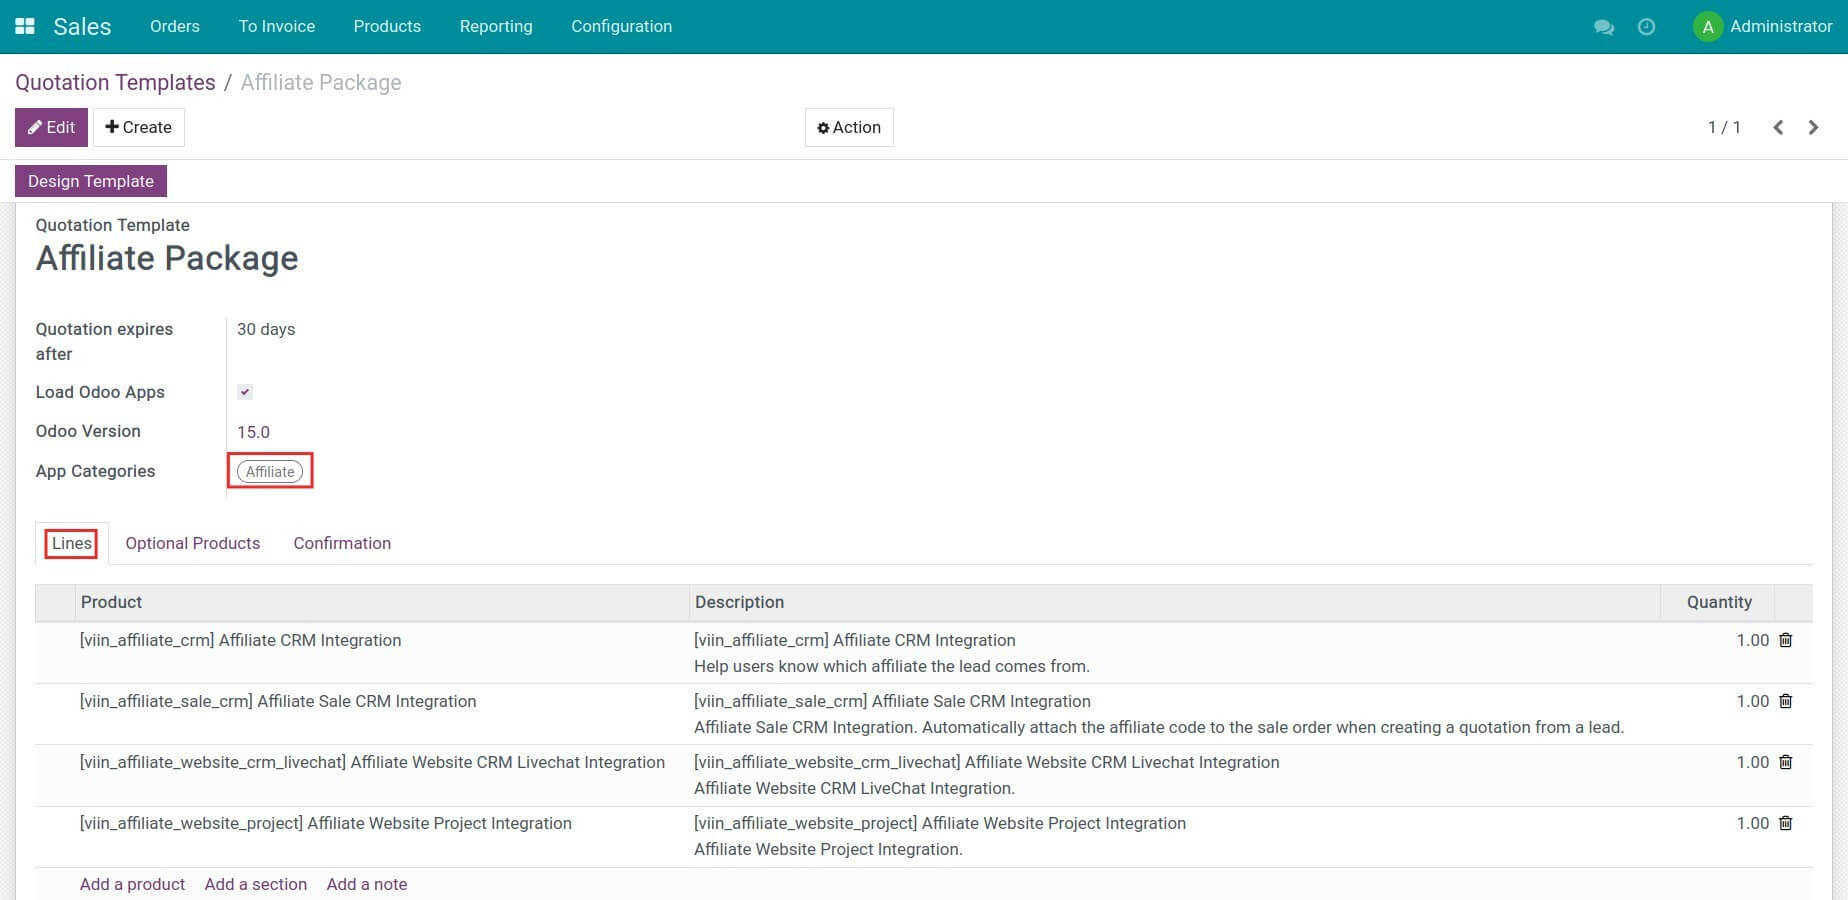
Task: Expand the Administrator user menu
Action: pos(1762,26)
